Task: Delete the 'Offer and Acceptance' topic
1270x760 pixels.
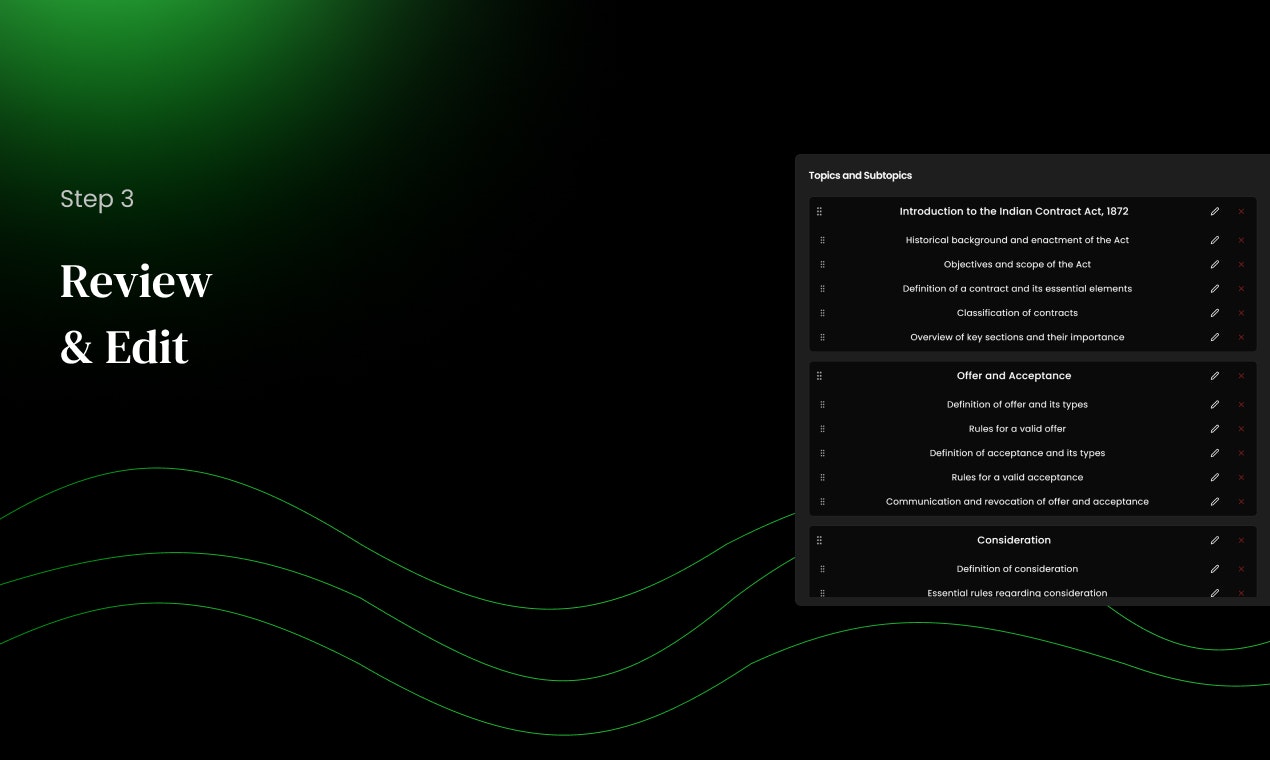Action: 1241,376
